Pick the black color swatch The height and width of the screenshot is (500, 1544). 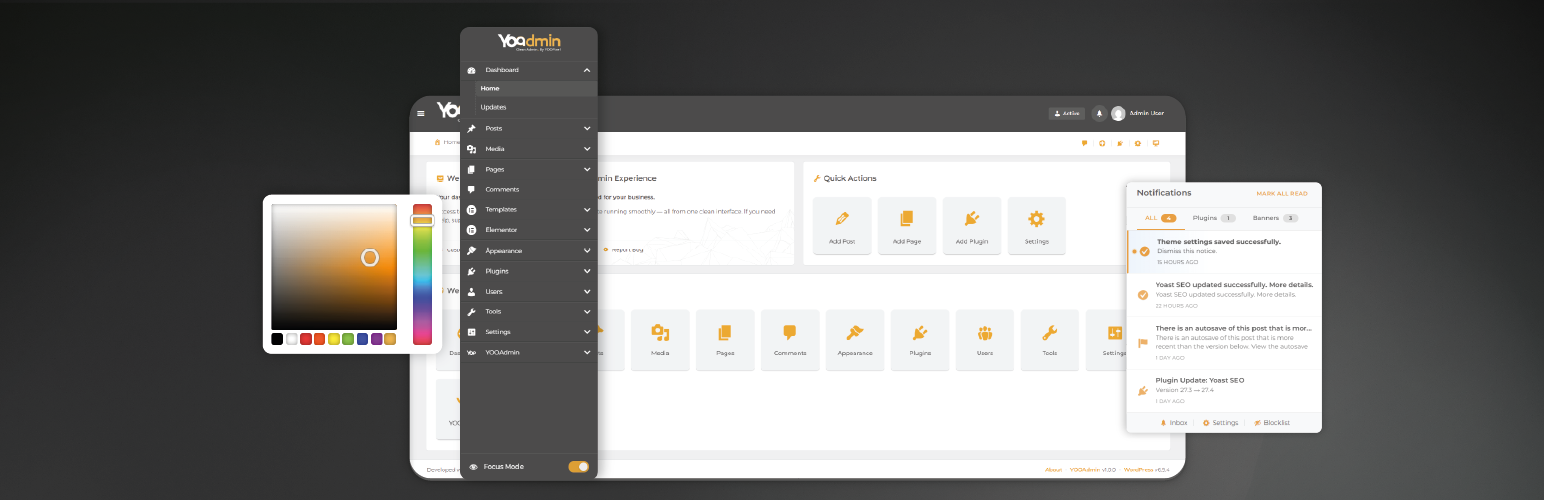click(277, 339)
